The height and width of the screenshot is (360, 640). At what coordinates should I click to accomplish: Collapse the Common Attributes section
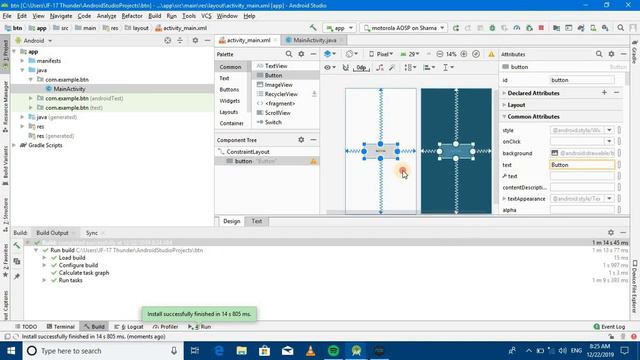tap(504, 116)
